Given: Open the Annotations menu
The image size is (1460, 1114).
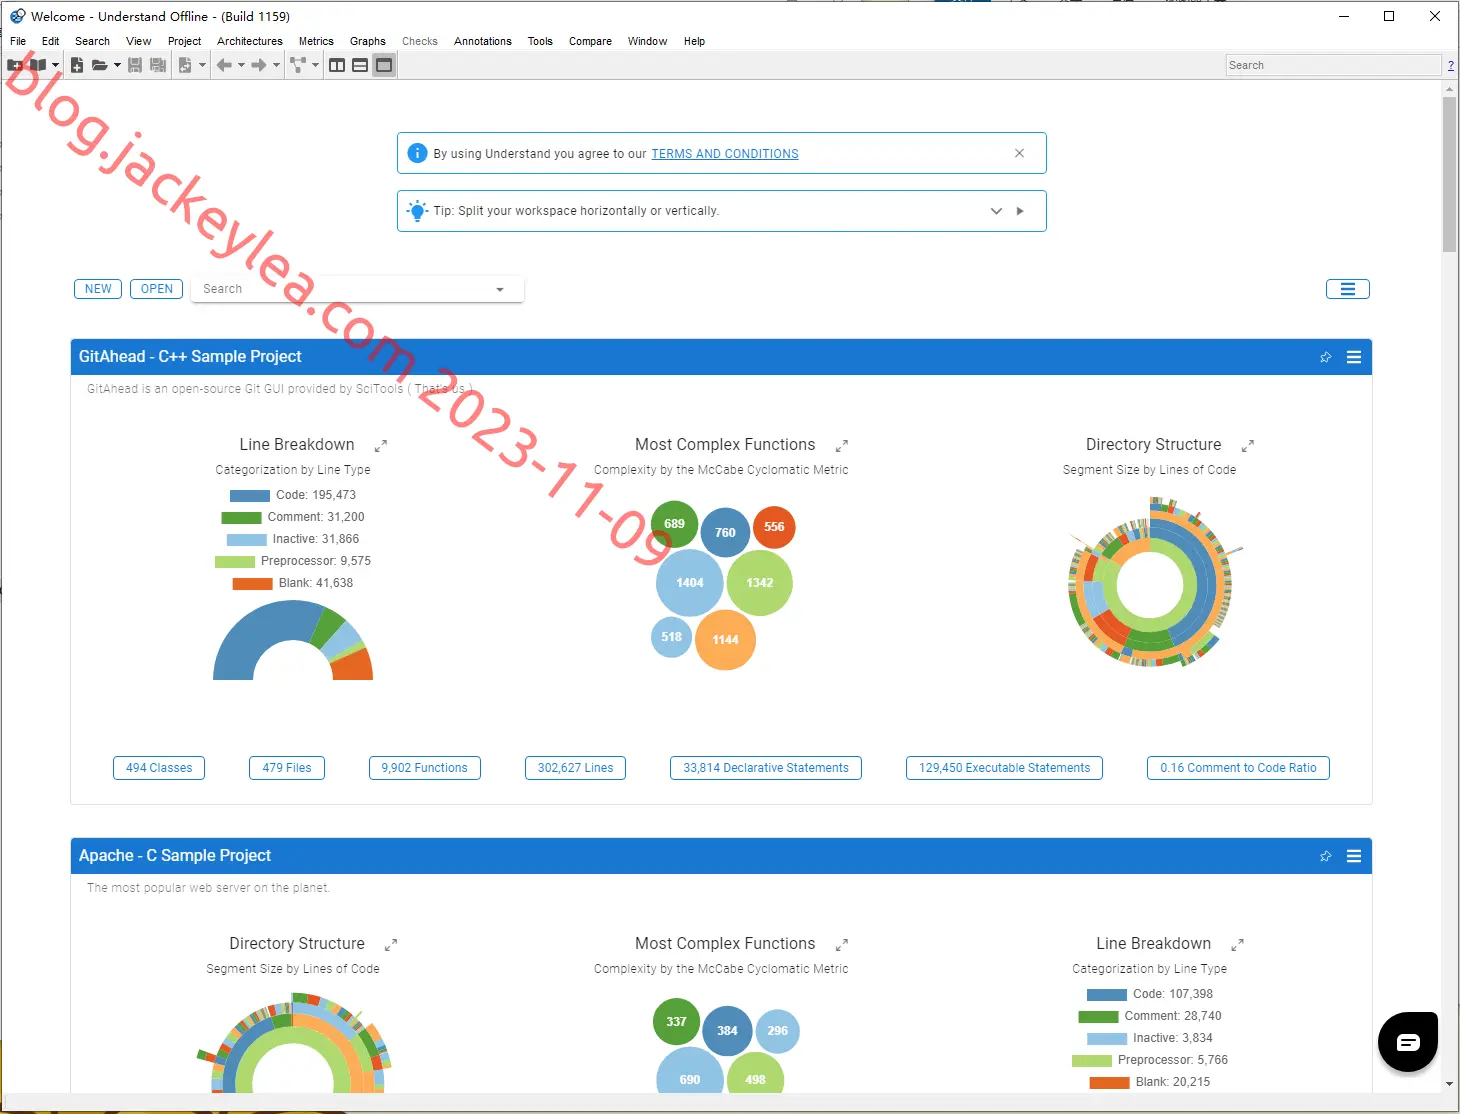Looking at the screenshot, I should (483, 41).
